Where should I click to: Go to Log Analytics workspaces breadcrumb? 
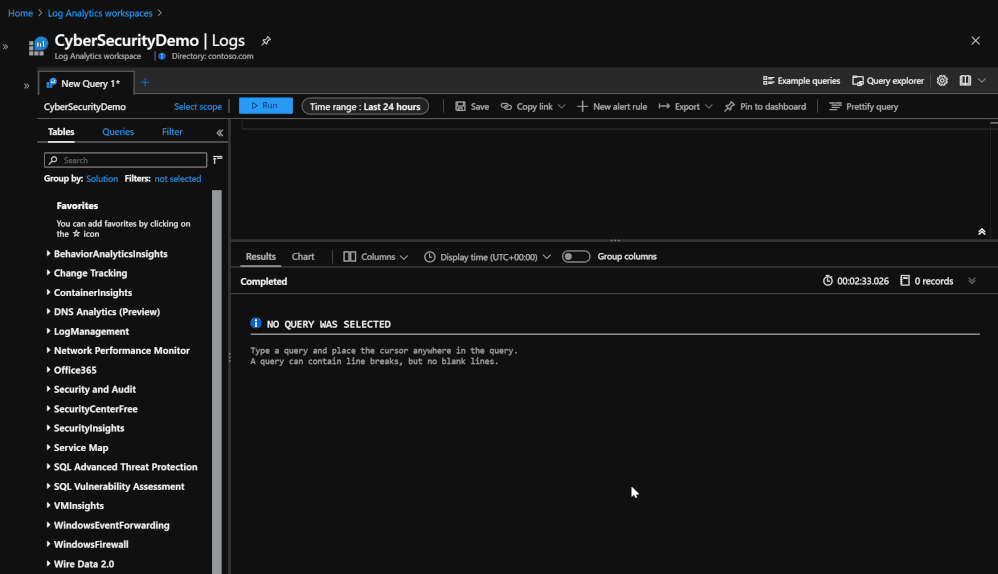100,13
